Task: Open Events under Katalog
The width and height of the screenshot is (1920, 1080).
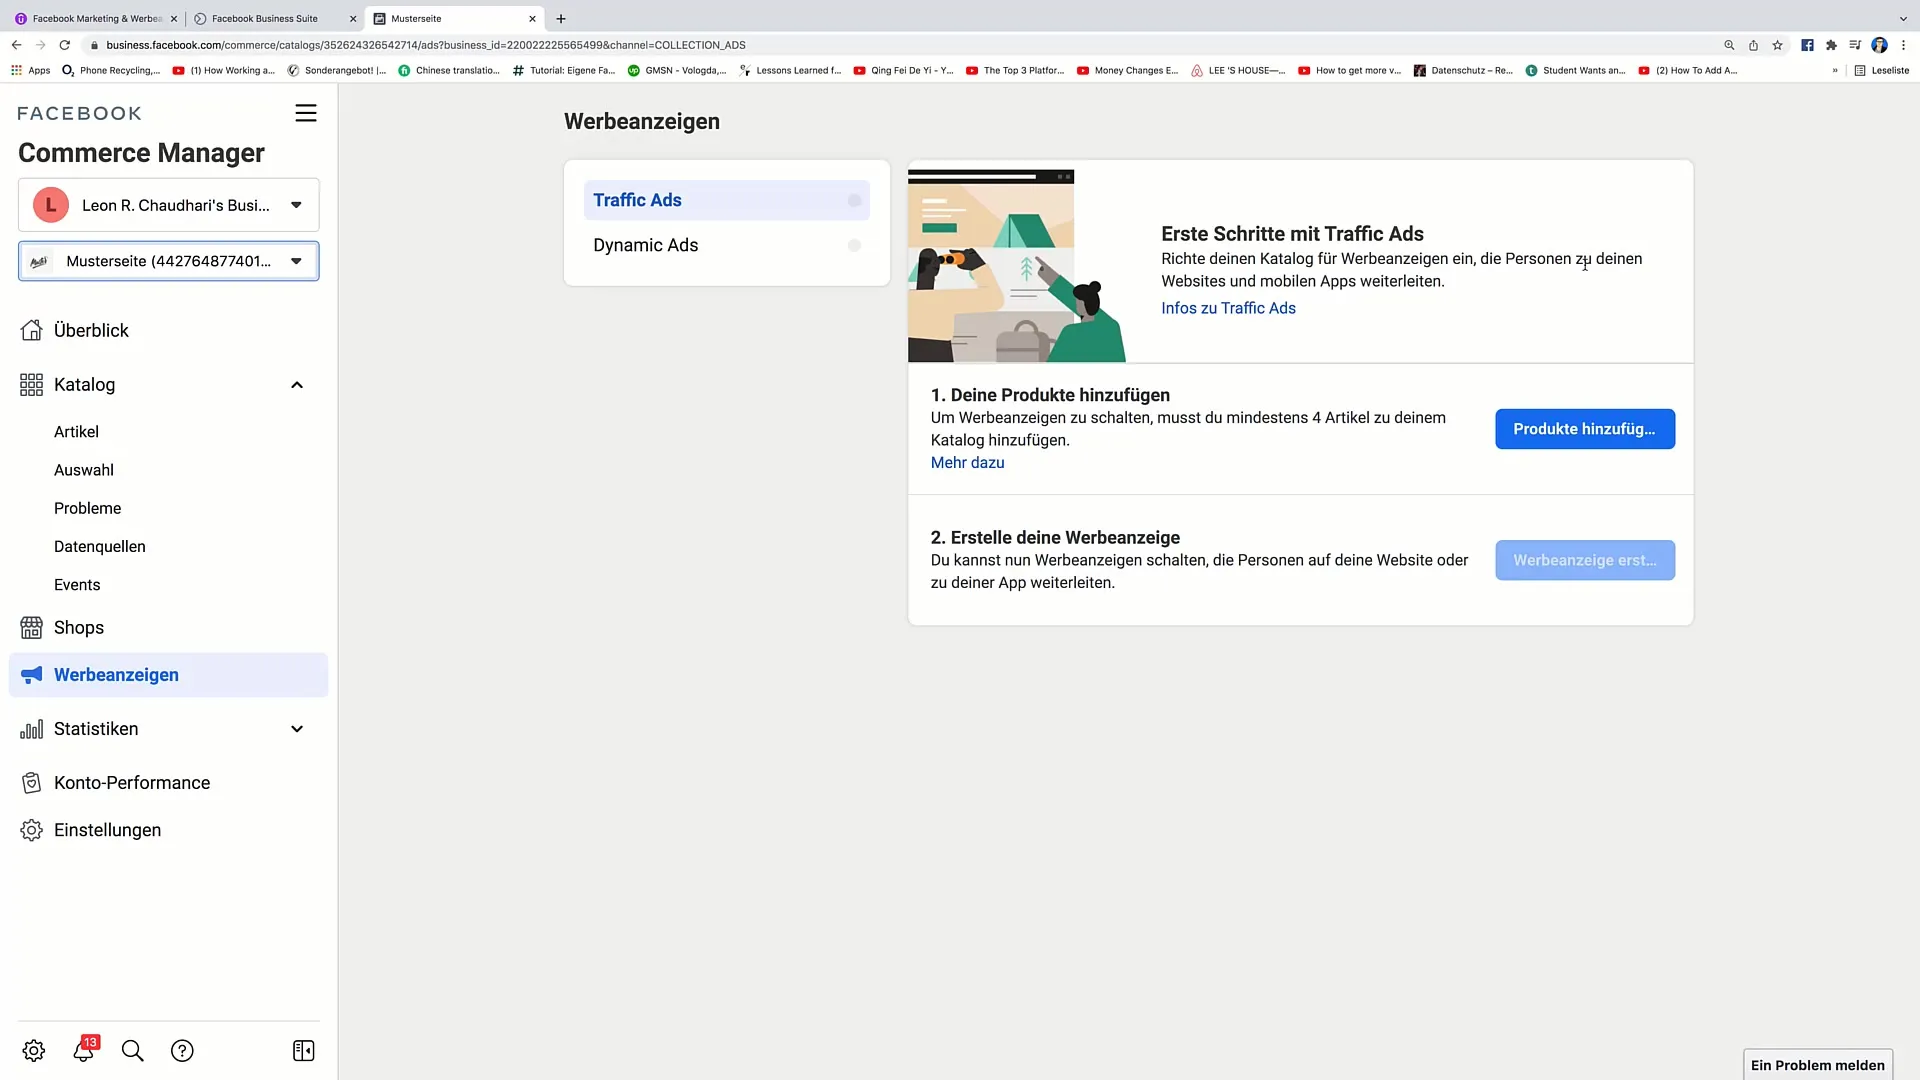Action: [77, 585]
